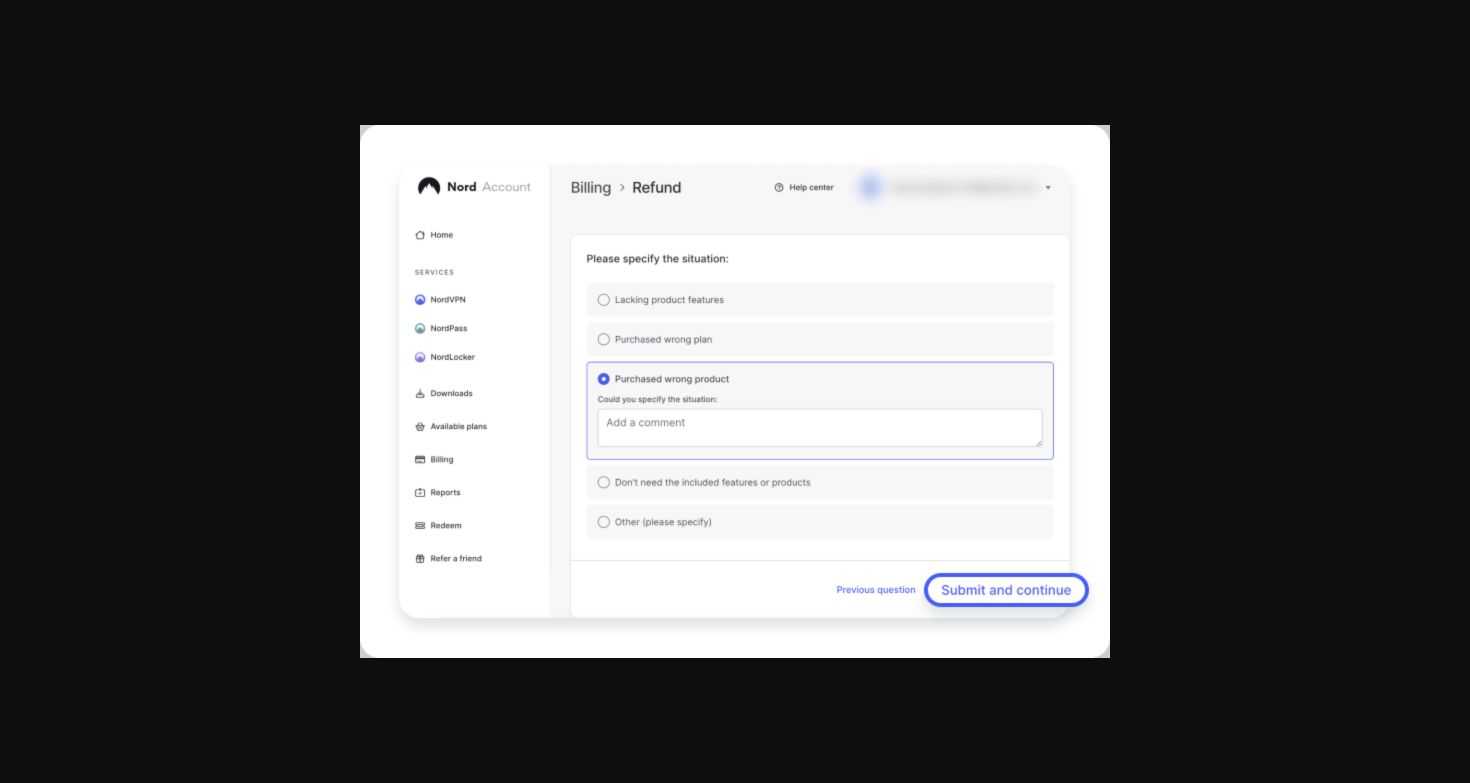This screenshot has width=1470, height=783.
Task: Open the account dropdown arrow
Action: click(x=1048, y=188)
